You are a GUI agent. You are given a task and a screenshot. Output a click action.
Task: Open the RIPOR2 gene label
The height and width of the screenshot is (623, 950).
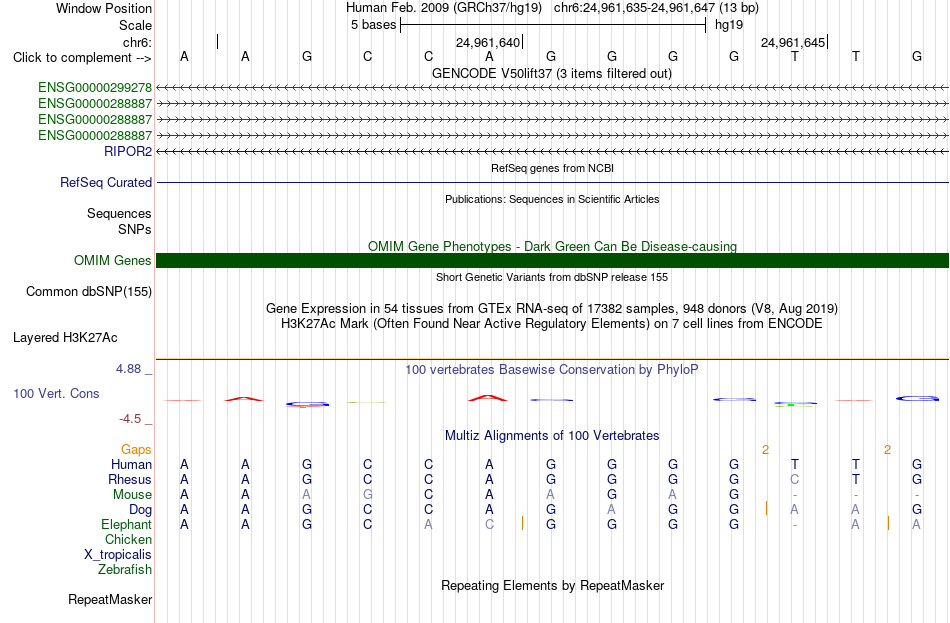pyautogui.click(x=128, y=152)
